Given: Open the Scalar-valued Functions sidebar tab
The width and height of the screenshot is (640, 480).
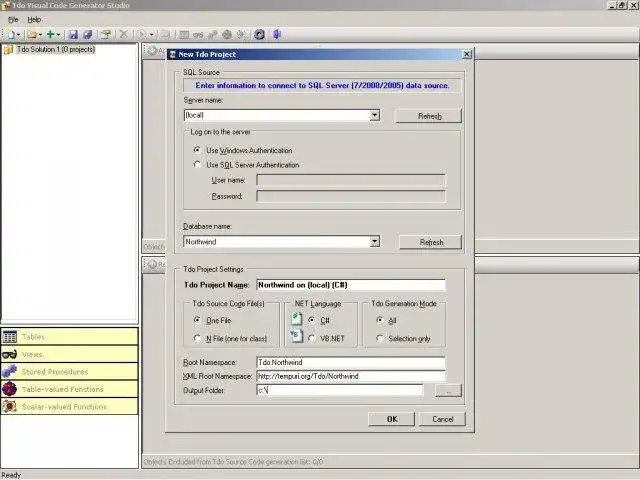Looking at the screenshot, I should click(70, 407).
